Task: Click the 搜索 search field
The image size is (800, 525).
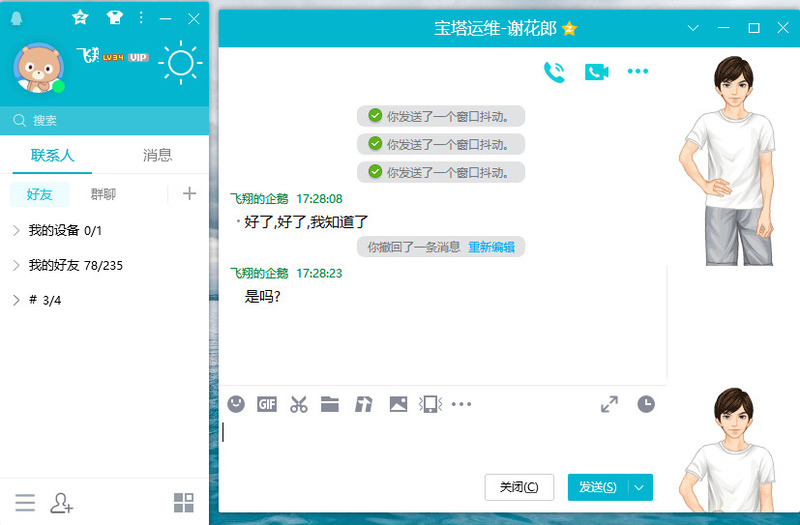Action: click(x=110, y=120)
